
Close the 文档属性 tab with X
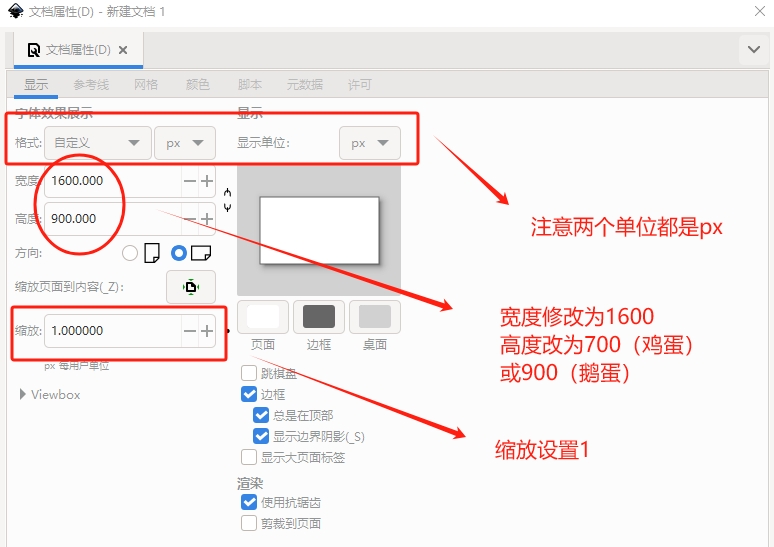(123, 50)
